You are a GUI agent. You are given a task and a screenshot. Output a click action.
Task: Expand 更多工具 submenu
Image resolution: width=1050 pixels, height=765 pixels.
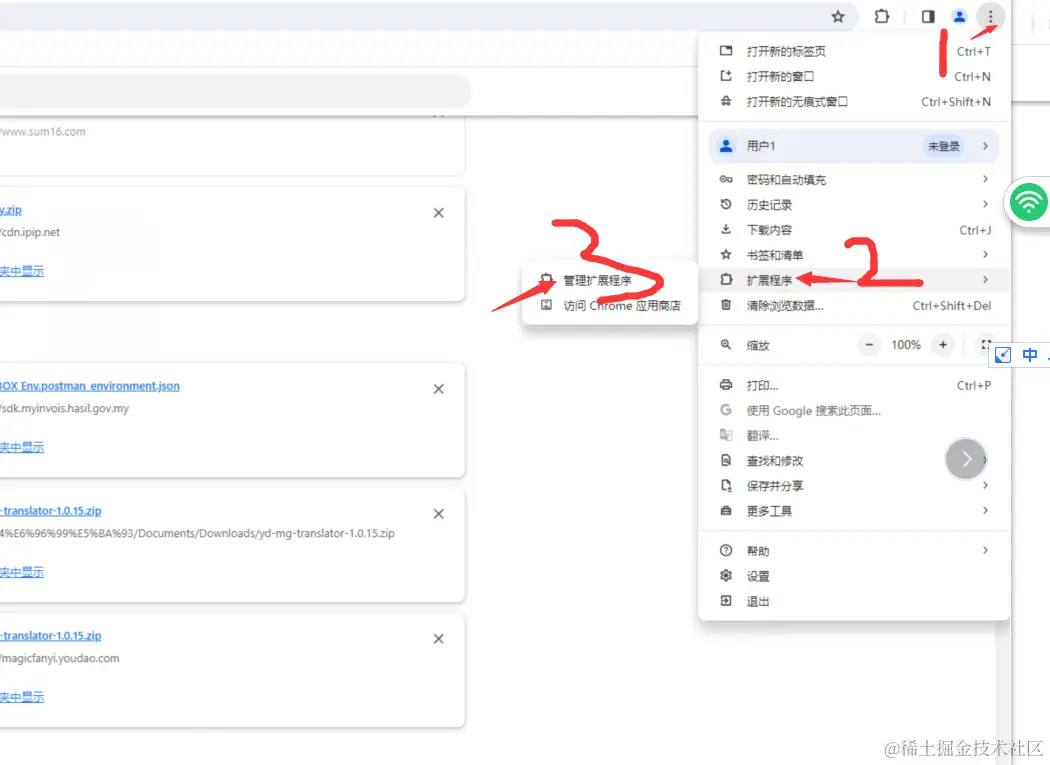[x=854, y=511]
